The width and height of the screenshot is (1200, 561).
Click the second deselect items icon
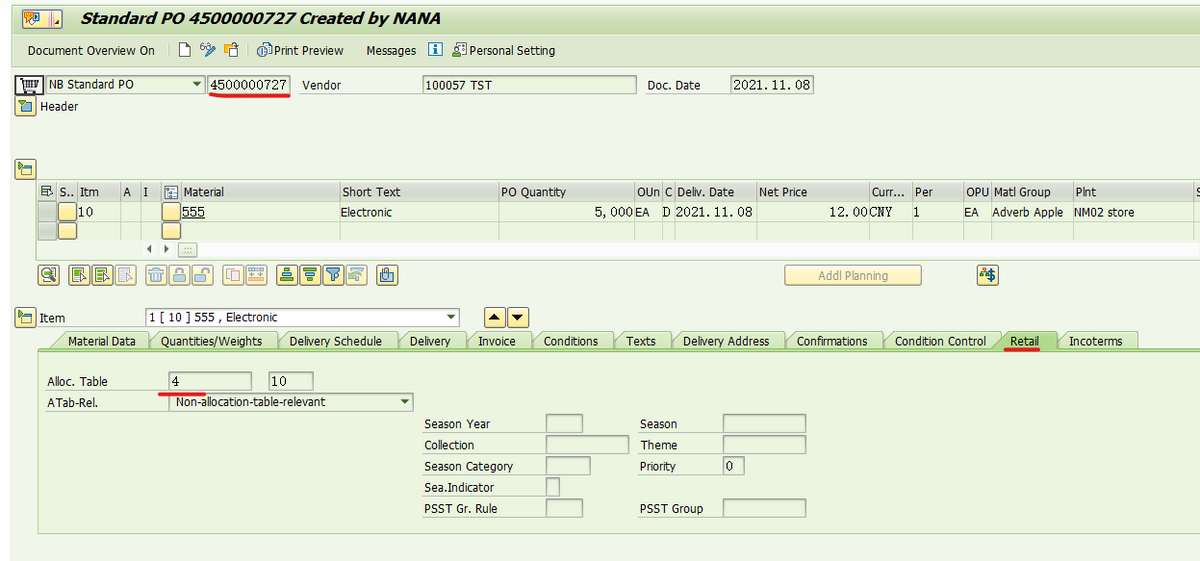[103, 275]
